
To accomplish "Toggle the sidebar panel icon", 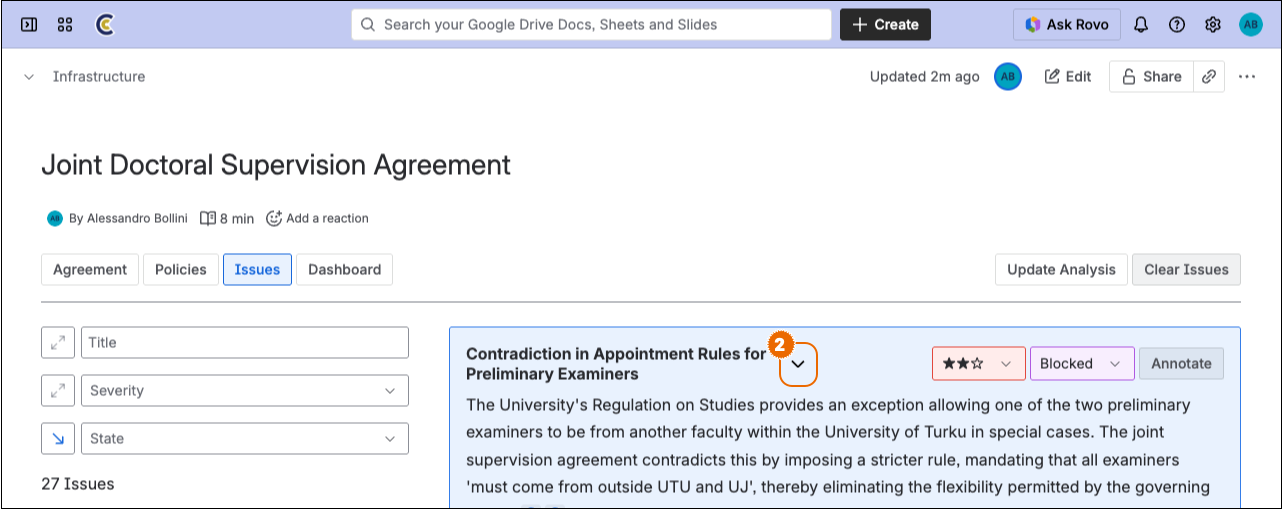I will pyautogui.click(x=29, y=24).
